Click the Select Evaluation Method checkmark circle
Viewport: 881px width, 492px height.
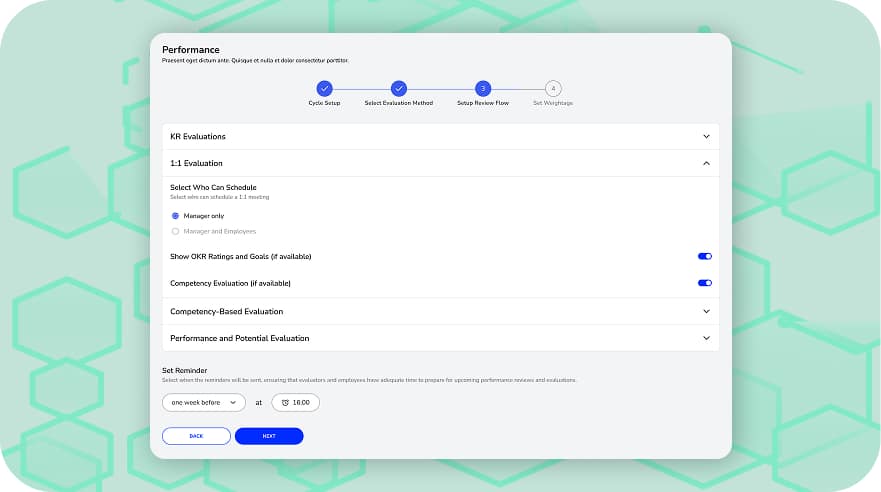pos(398,89)
